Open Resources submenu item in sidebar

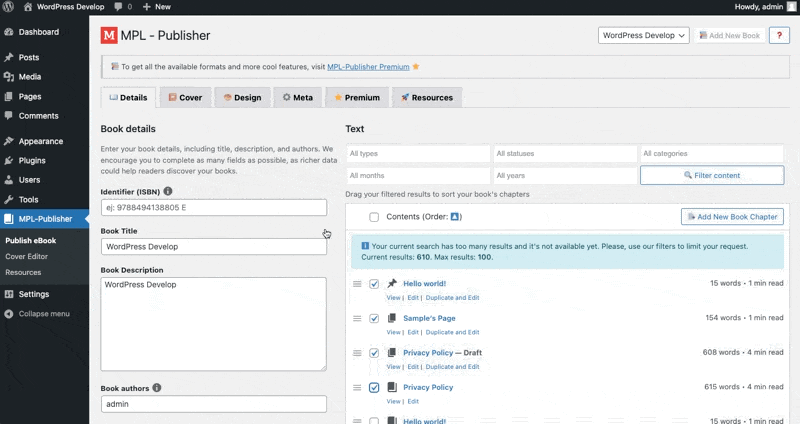[23, 272]
